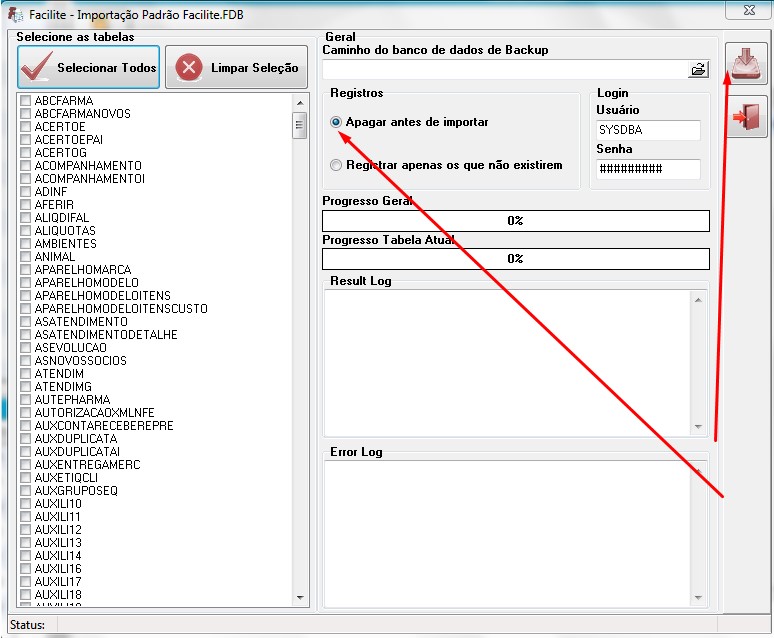
Task: Open the backup database folder browse icon
Action: [698, 69]
